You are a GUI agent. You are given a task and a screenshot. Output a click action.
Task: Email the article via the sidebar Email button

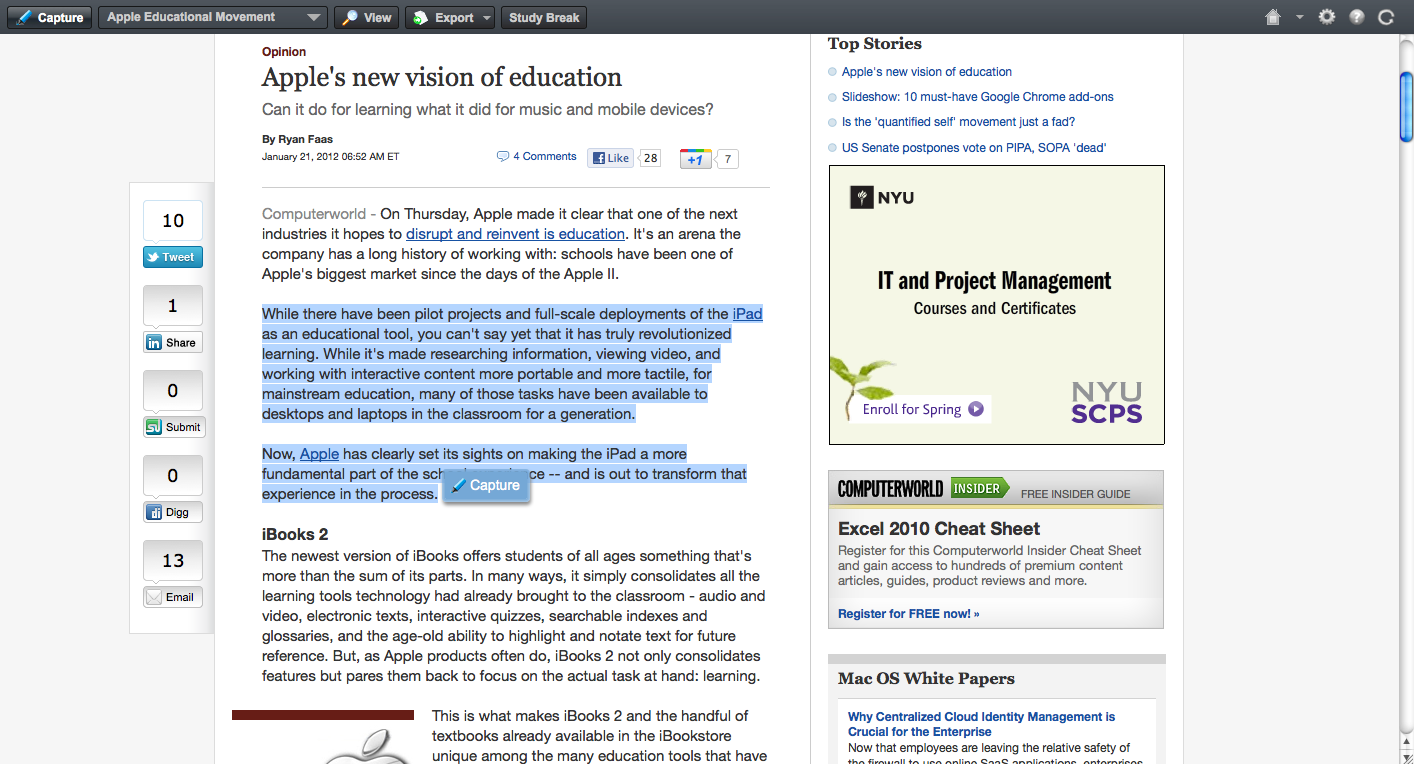point(173,597)
